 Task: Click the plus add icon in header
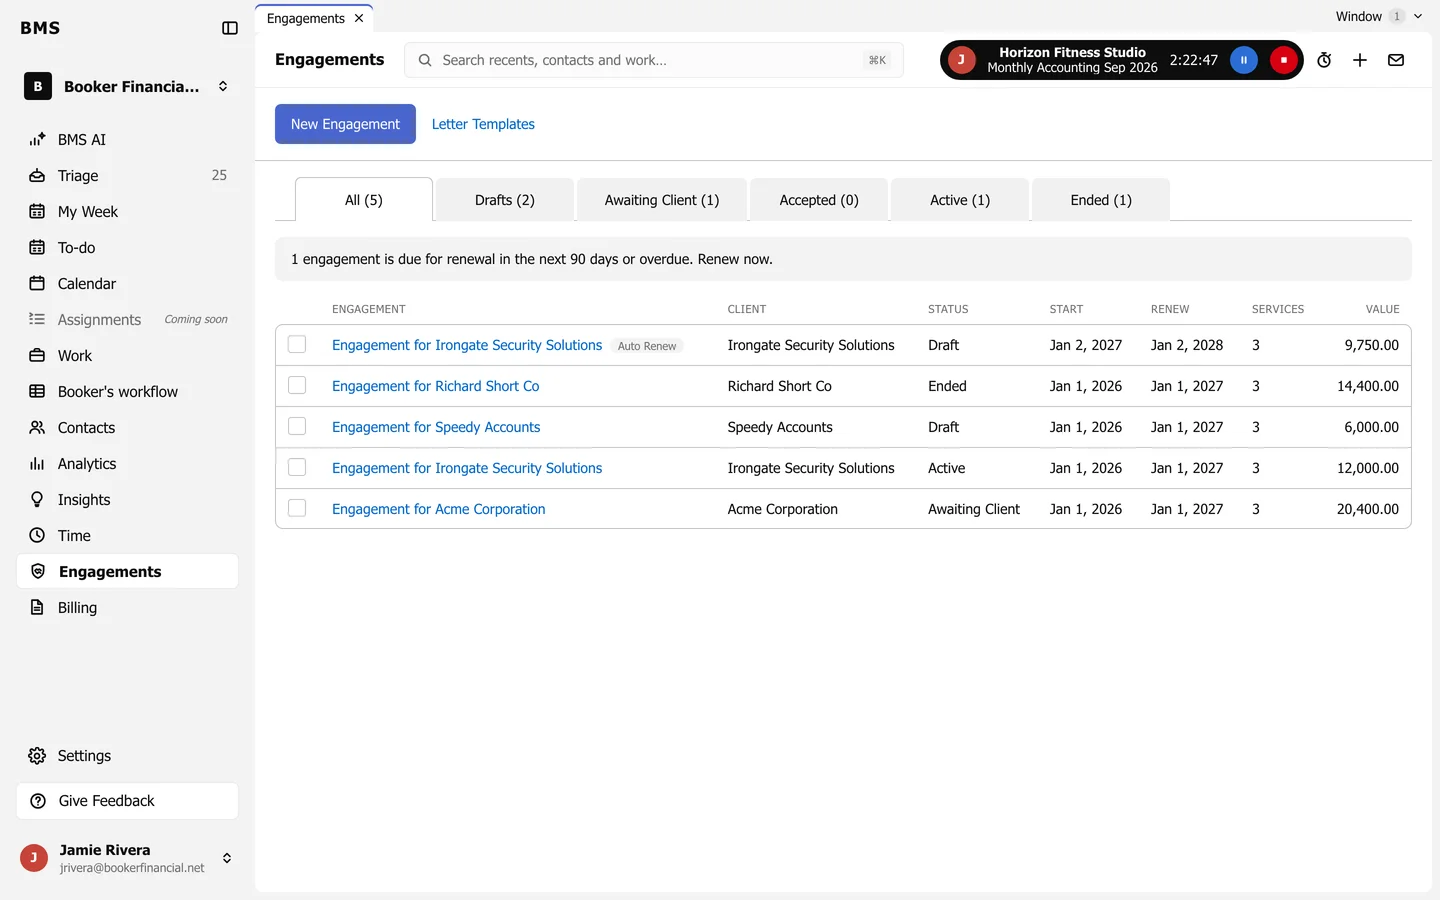1360,60
